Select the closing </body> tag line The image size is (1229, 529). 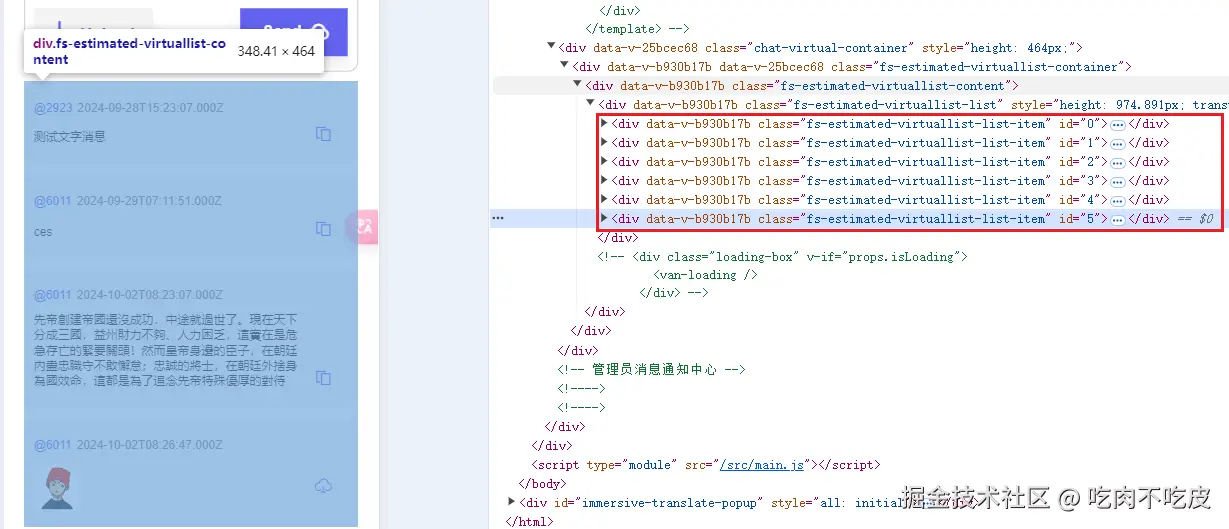[x=542, y=483]
